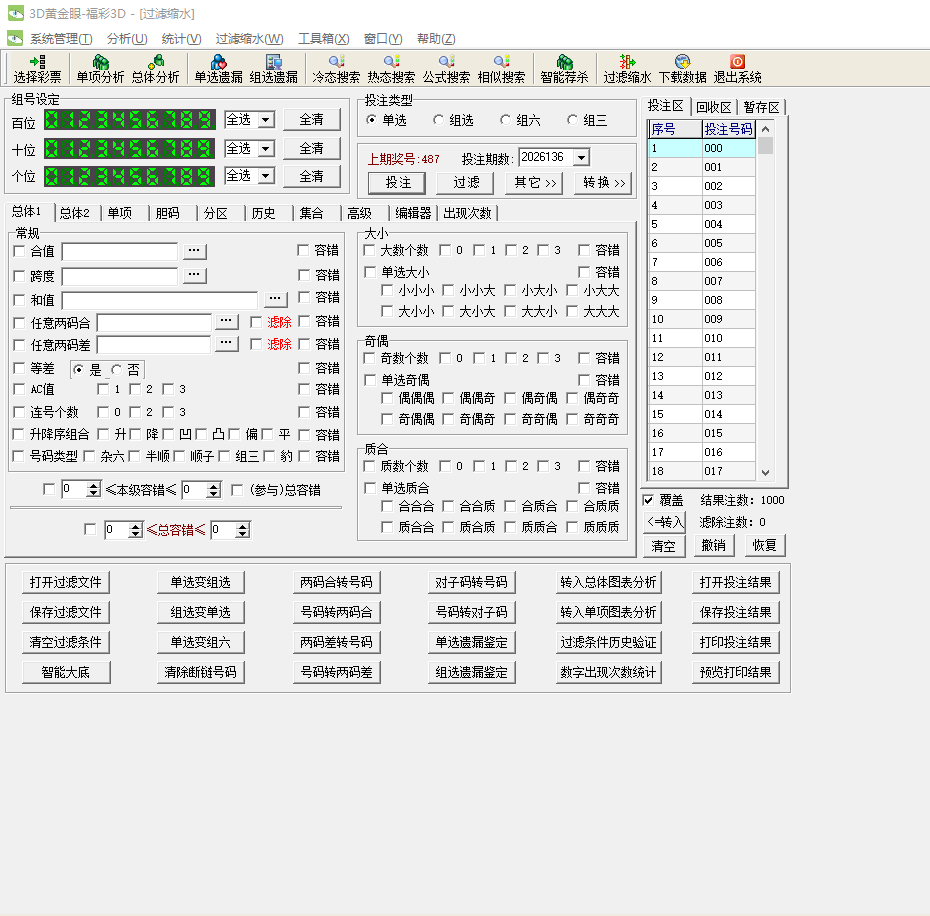The width and height of the screenshot is (930, 916).
Task: Open the 选择彩票 toolbar icon
Action: point(37,69)
